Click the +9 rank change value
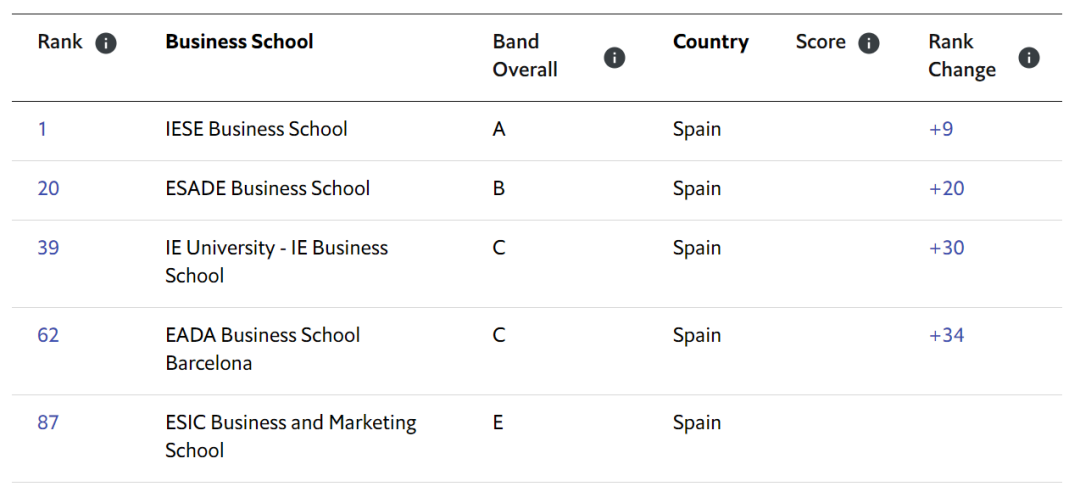The width and height of the screenshot is (1080, 492). coord(941,129)
